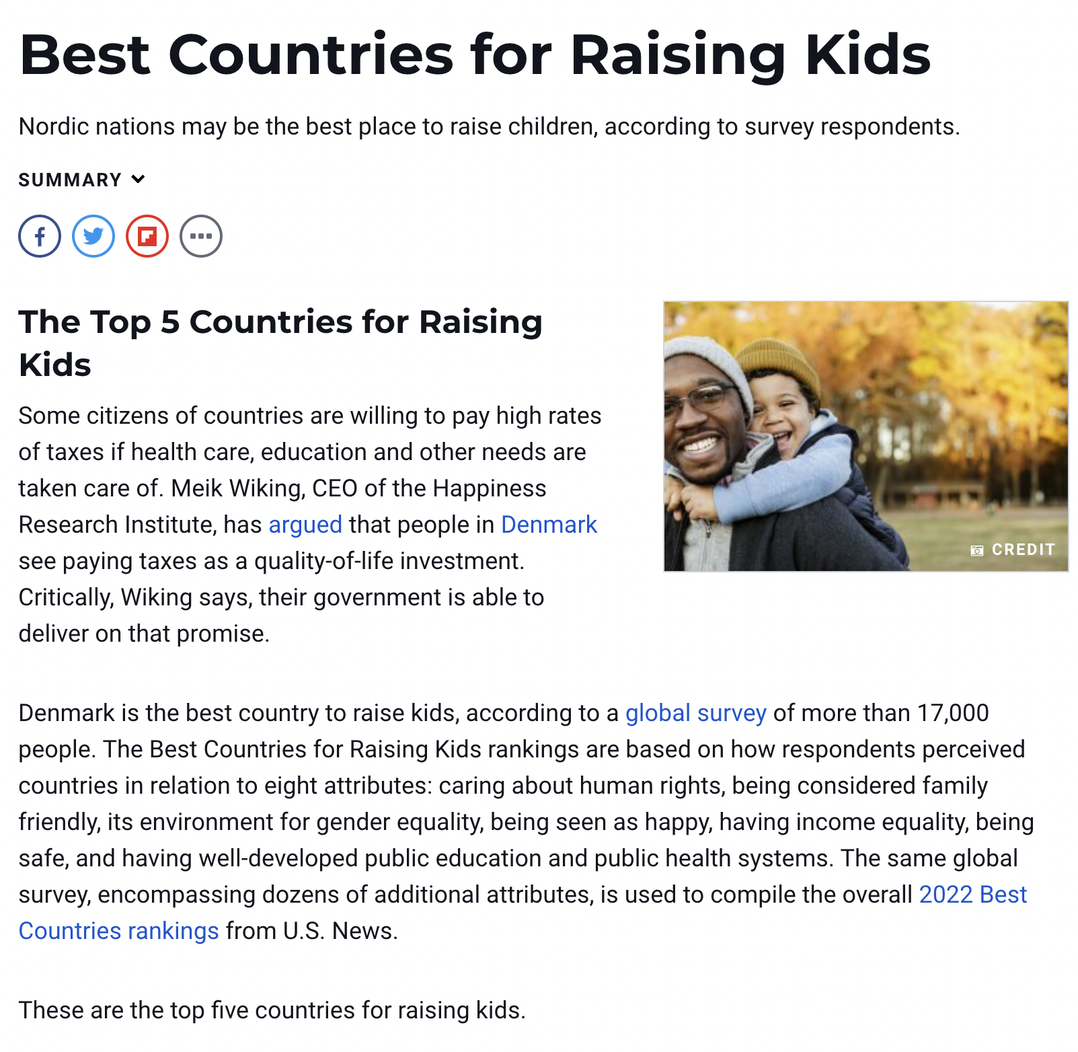Follow the Denmark link in paragraph
The width and height of the screenshot is (1078, 1052).
pyautogui.click(x=549, y=525)
